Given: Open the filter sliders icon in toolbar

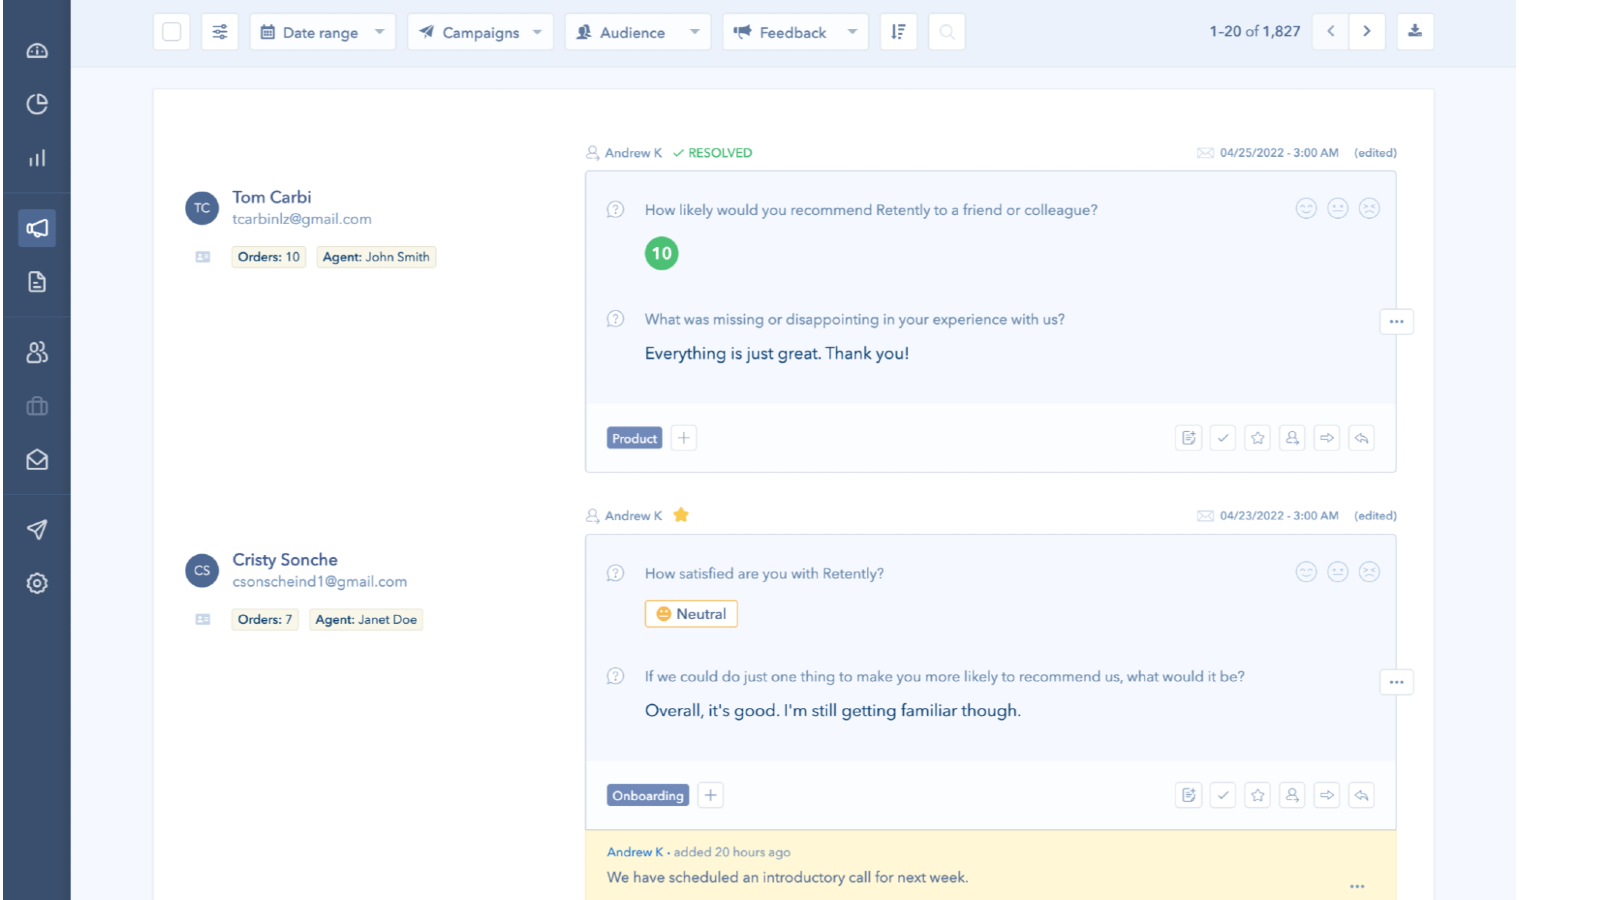Looking at the screenshot, I should pos(220,32).
